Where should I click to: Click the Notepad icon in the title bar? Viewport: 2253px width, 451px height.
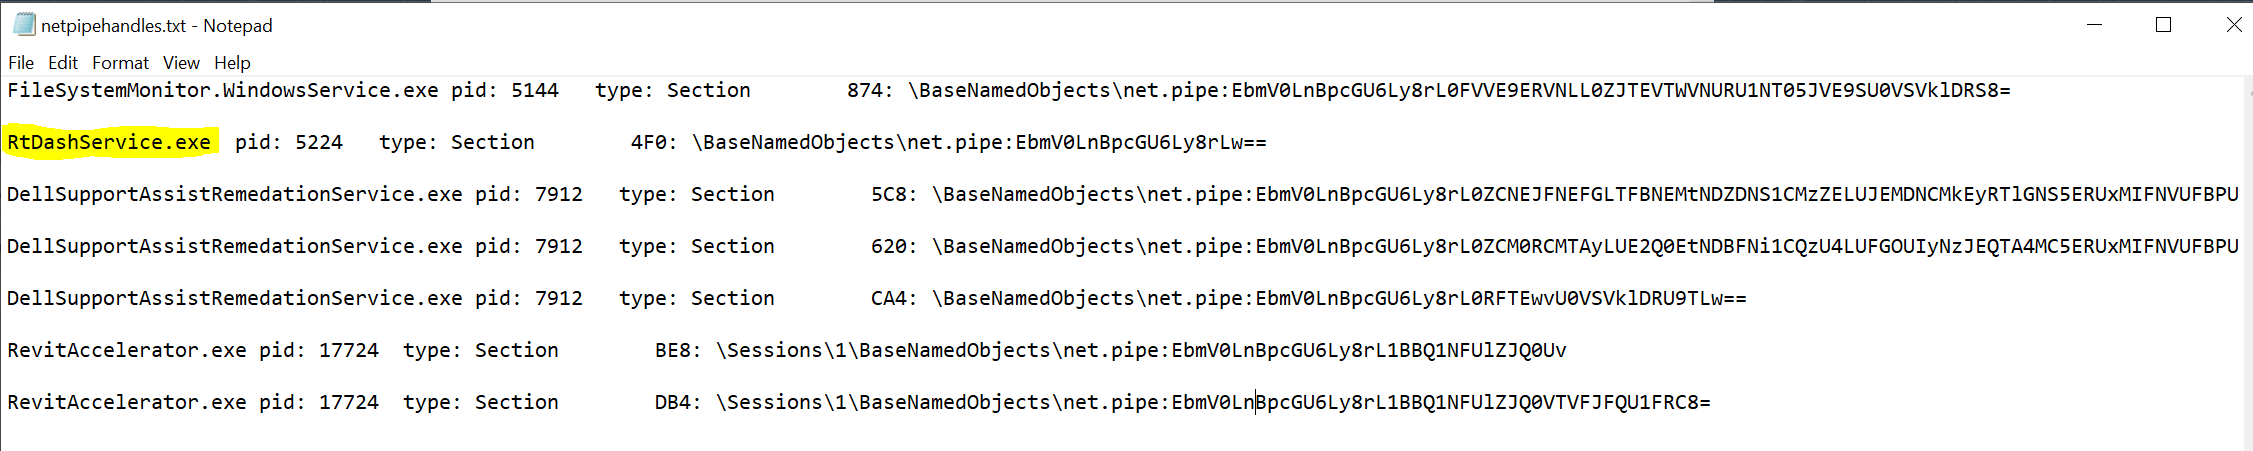coord(24,25)
